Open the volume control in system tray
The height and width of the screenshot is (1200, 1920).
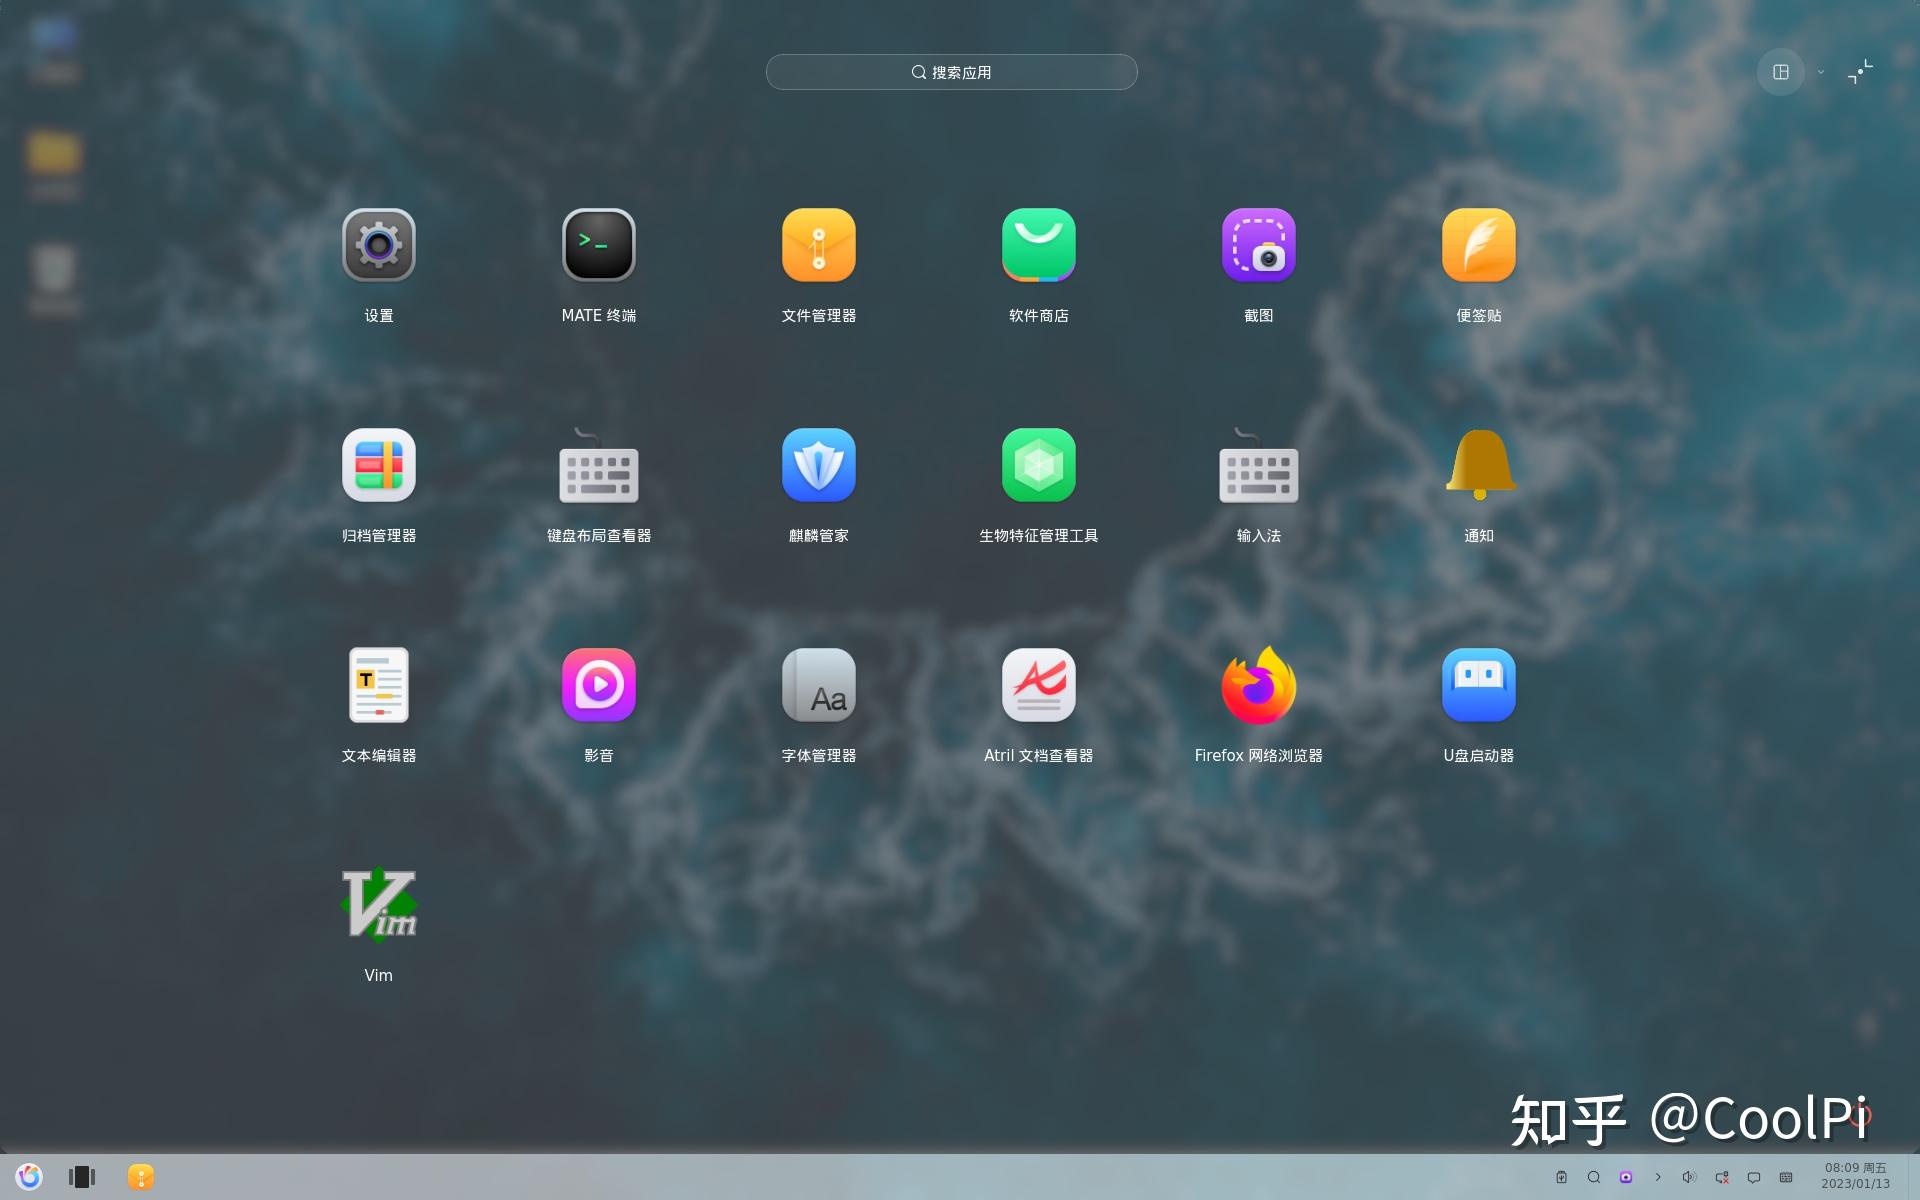(1689, 1177)
